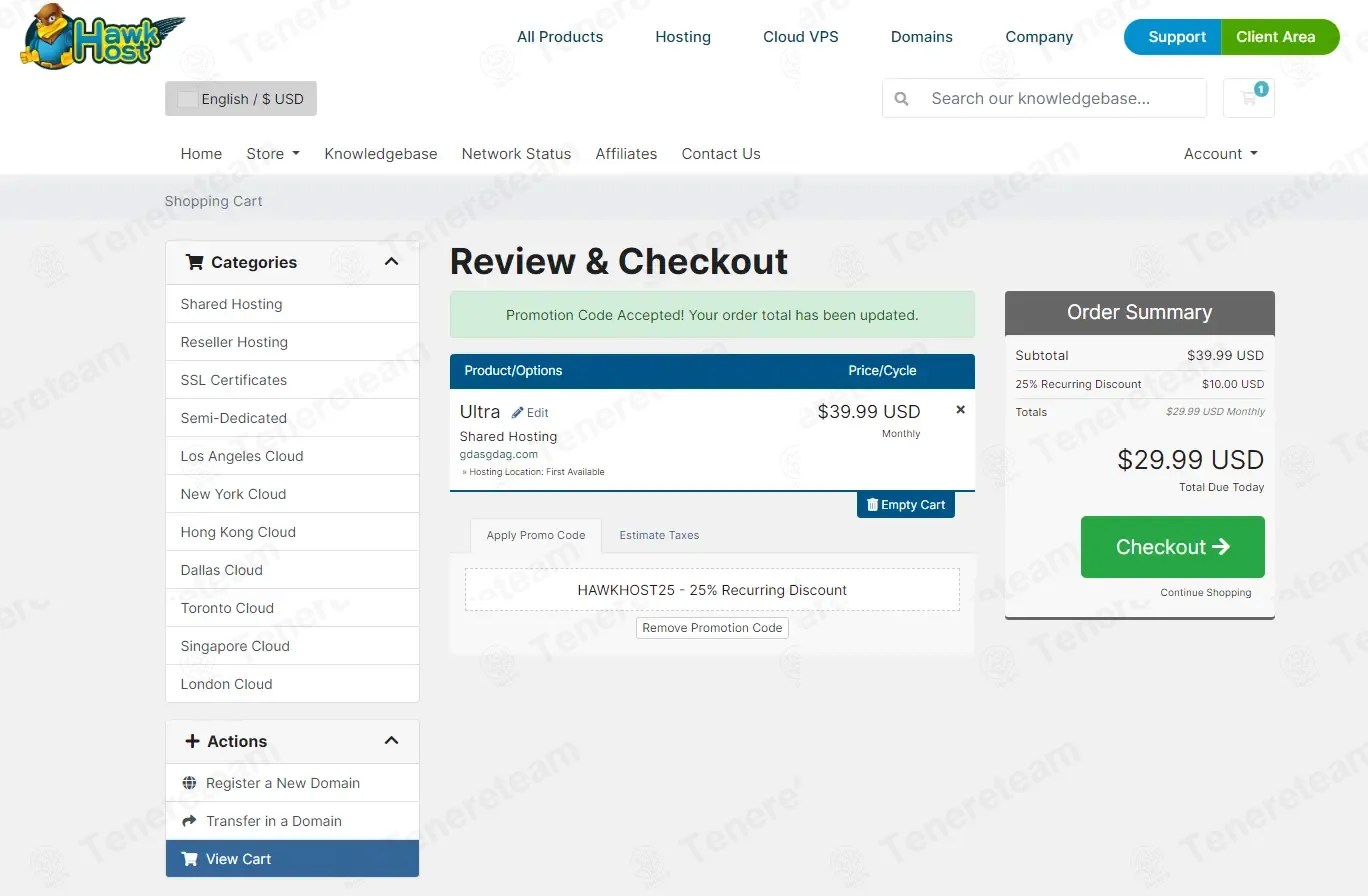Open the English / $ USD selector
This screenshot has height=896, width=1368.
(241, 99)
